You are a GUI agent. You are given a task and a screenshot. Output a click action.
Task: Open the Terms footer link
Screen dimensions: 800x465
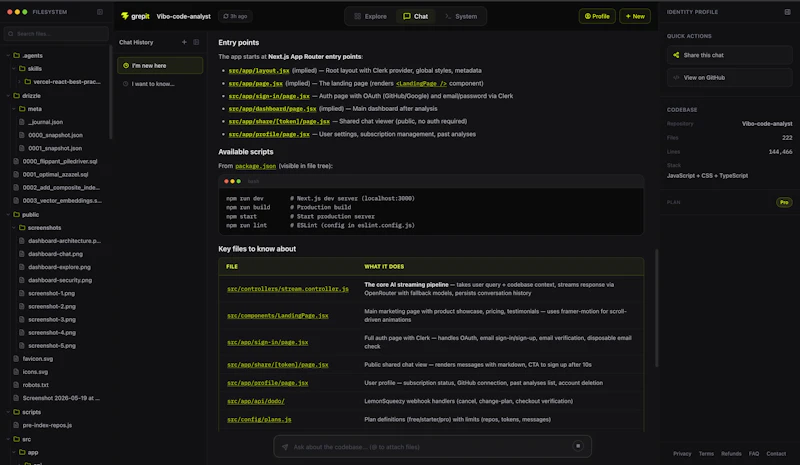click(706, 453)
